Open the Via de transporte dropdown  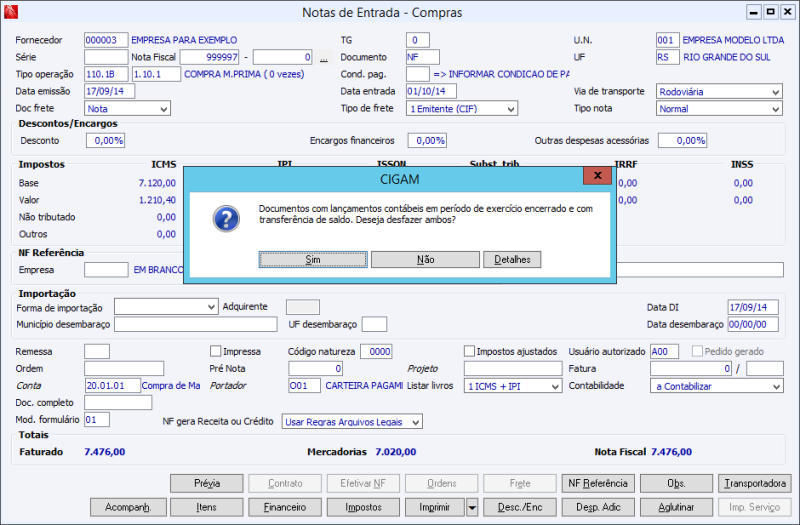719,92
